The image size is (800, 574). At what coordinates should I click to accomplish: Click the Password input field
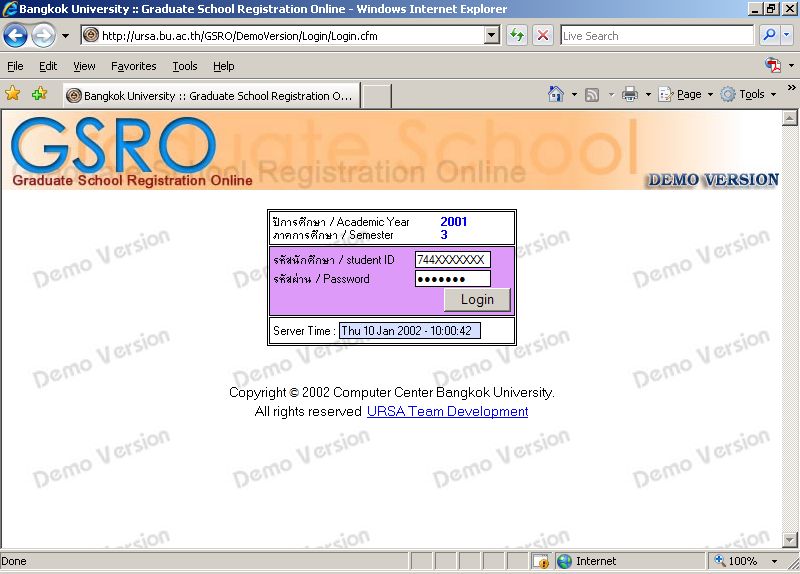453,279
